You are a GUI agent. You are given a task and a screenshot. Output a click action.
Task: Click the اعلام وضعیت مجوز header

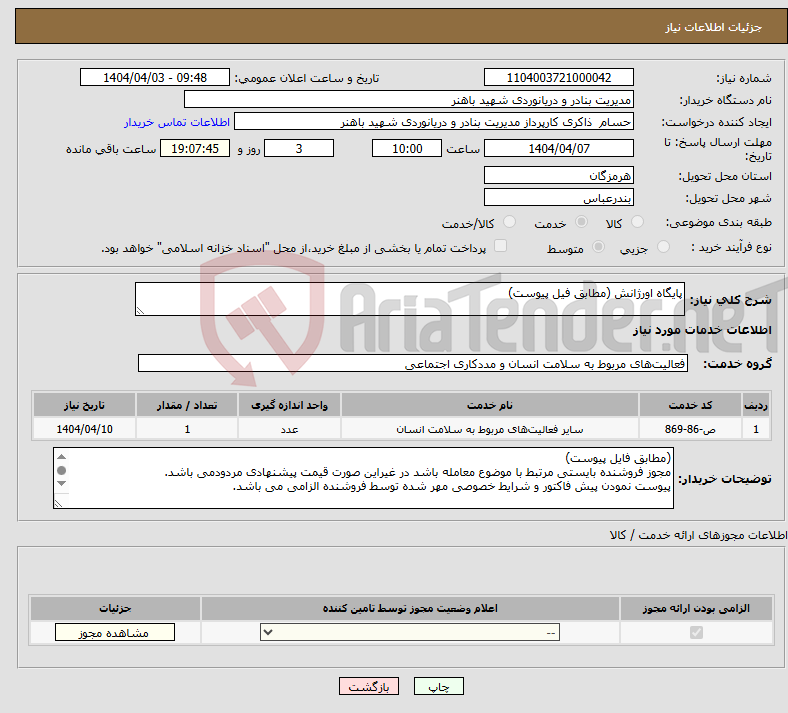(x=410, y=608)
